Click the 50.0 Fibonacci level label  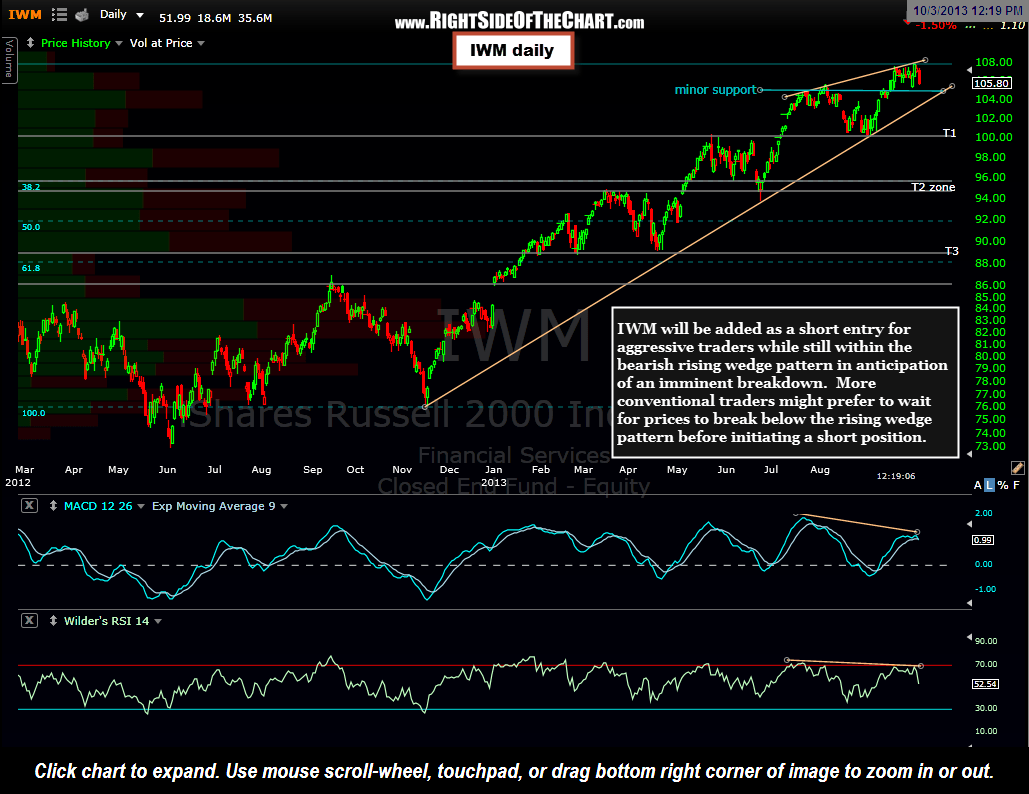pyautogui.click(x=31, y=227)
